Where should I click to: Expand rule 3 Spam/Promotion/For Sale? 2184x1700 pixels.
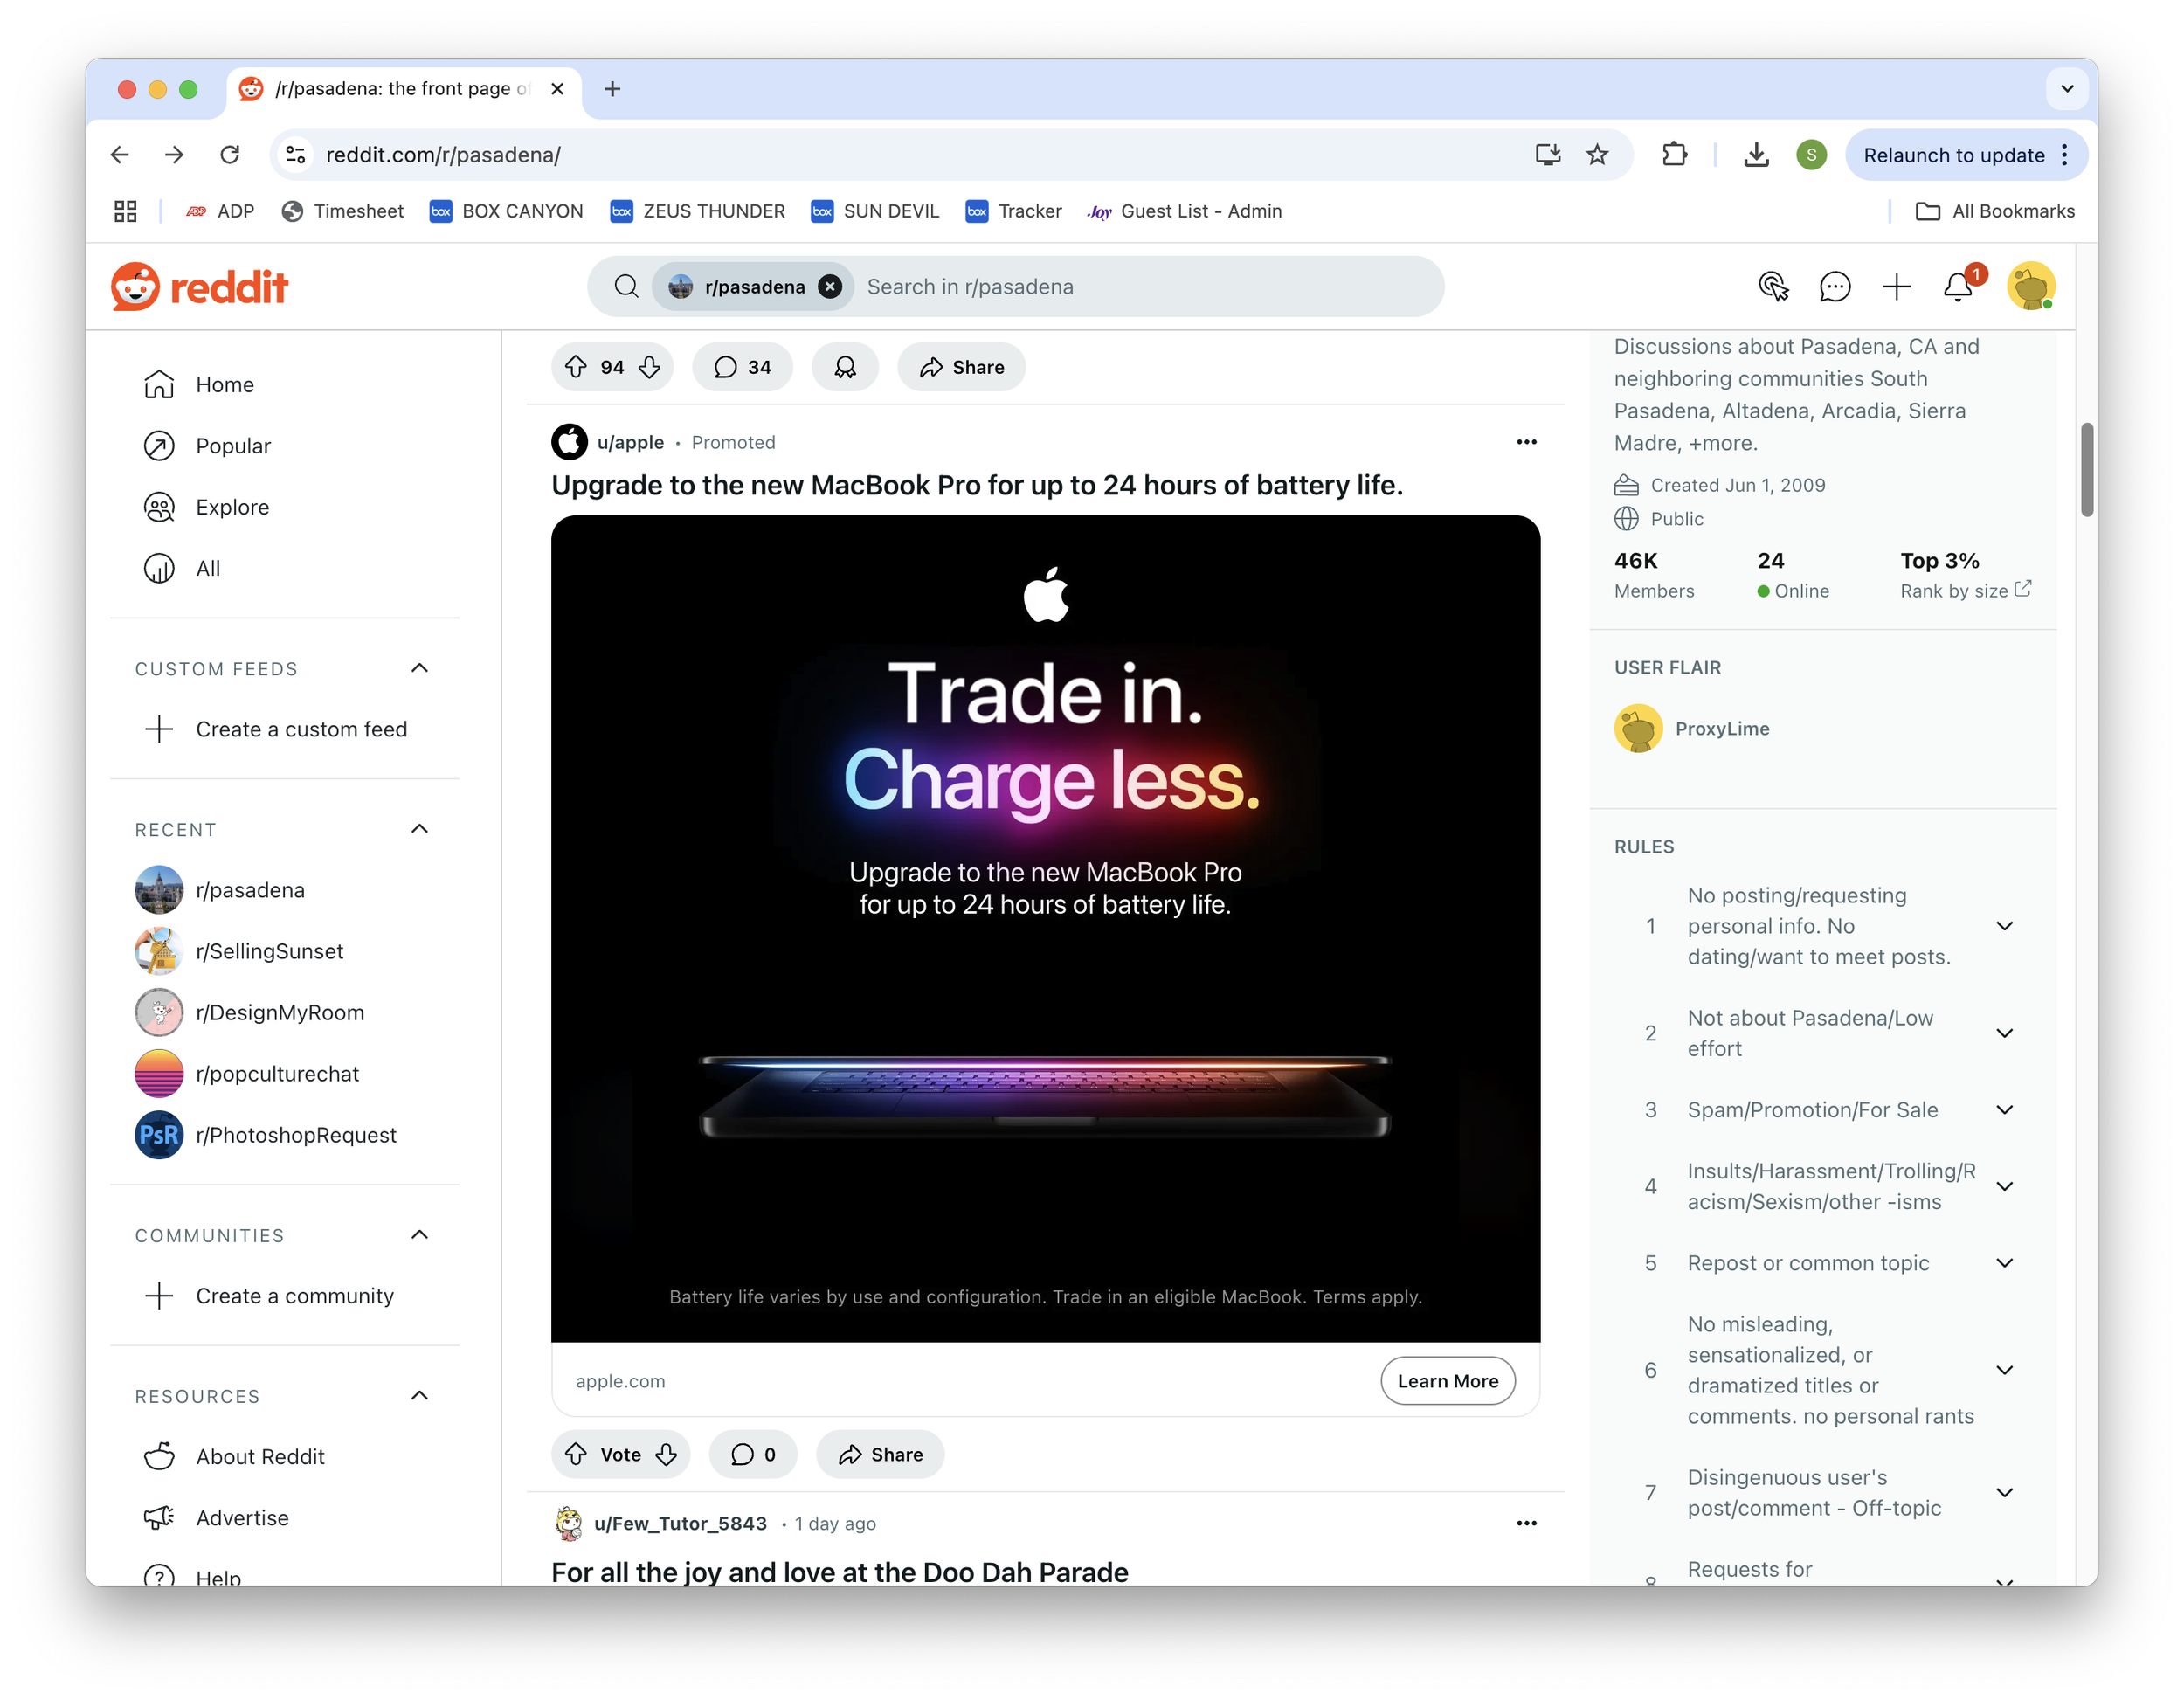[x=2004, y=1110]
